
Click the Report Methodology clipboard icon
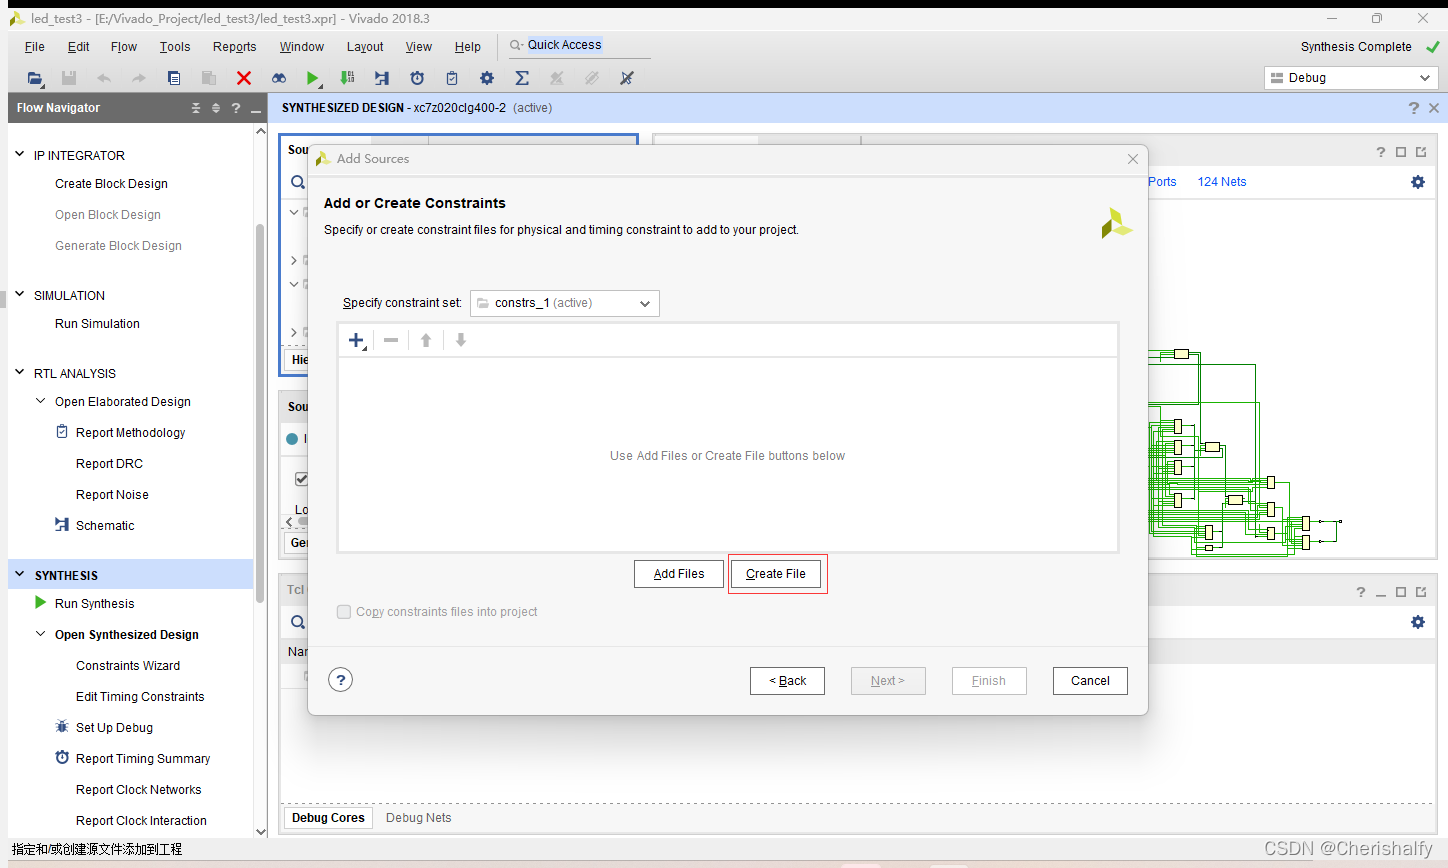point(62,432)
